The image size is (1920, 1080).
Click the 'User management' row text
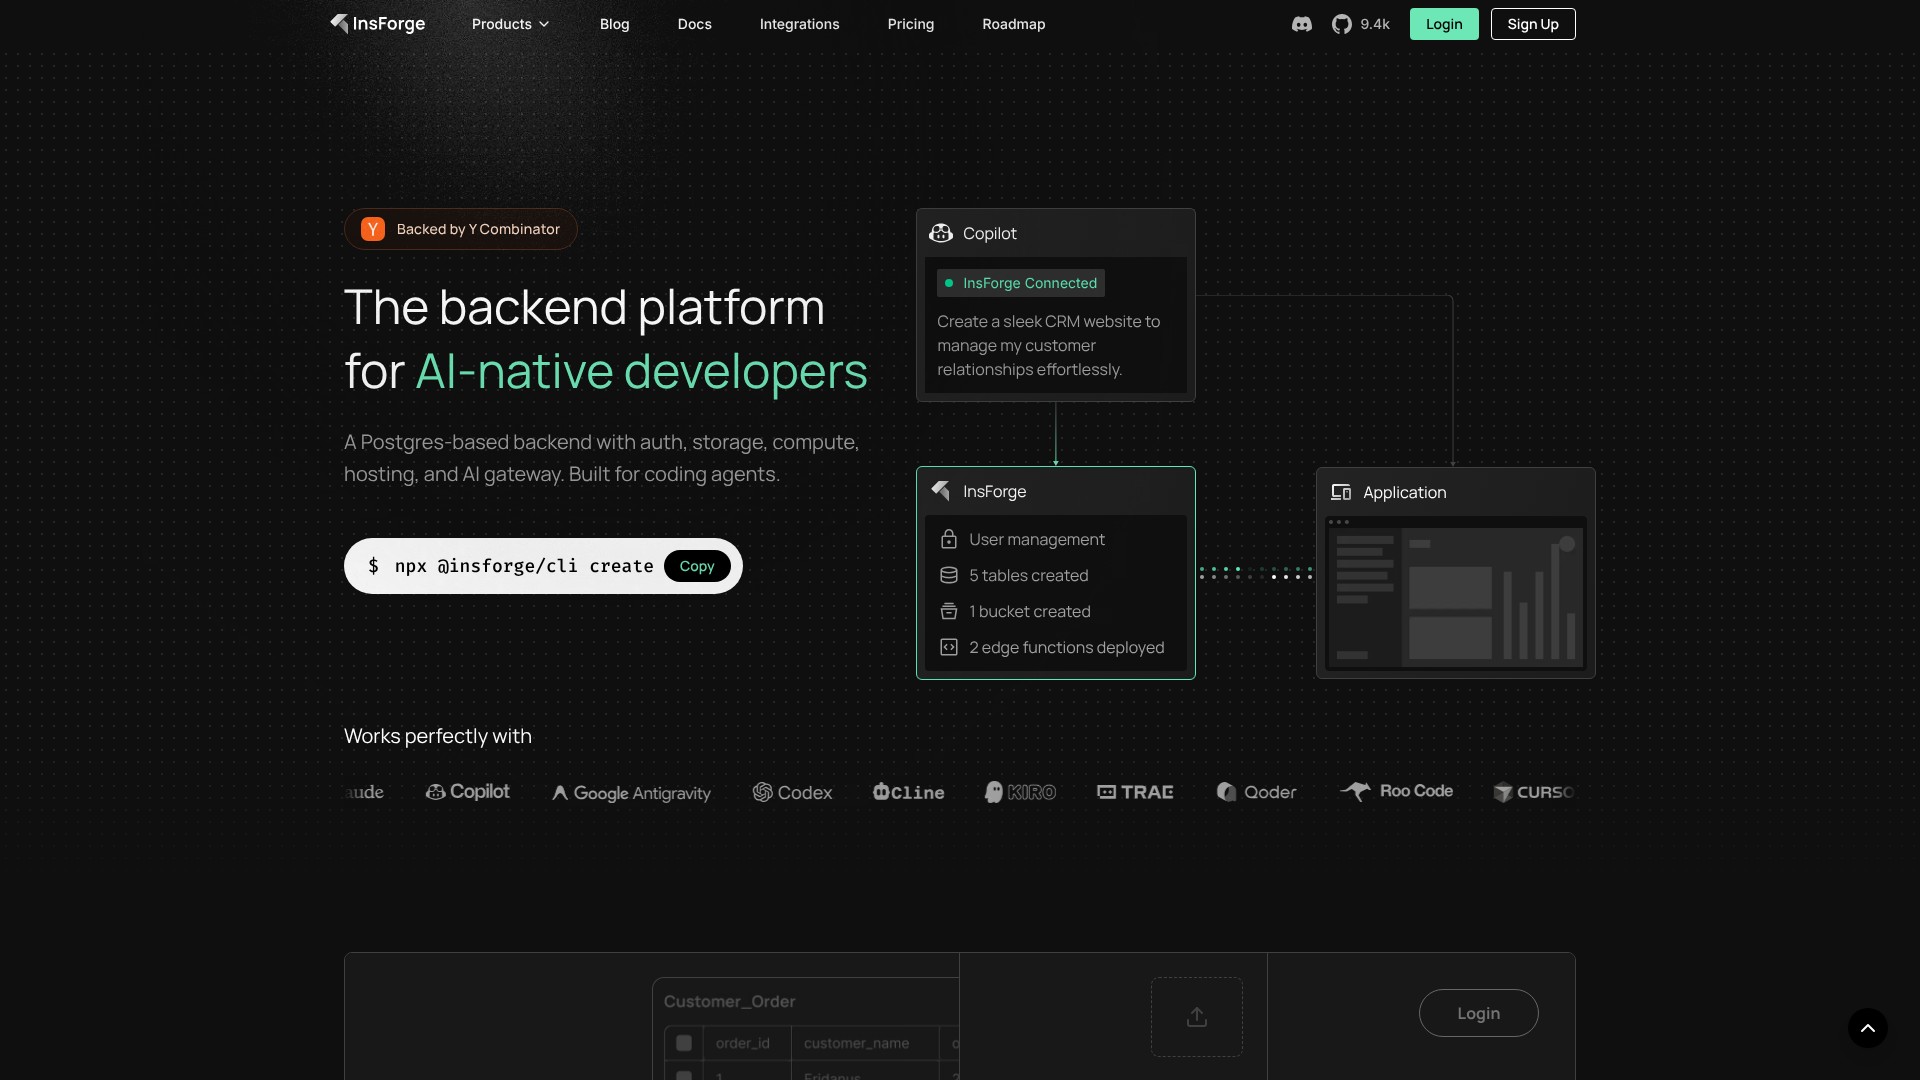pyautogui.click(x=1037, y=539)
